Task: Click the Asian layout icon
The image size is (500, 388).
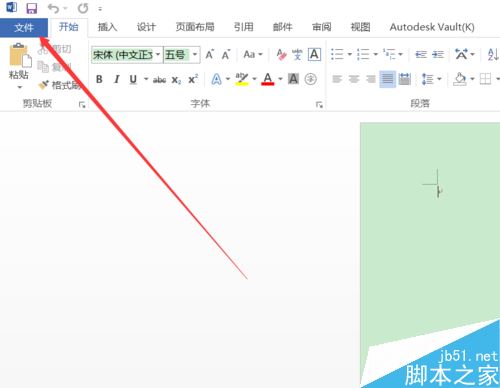Action: (461, 54)
